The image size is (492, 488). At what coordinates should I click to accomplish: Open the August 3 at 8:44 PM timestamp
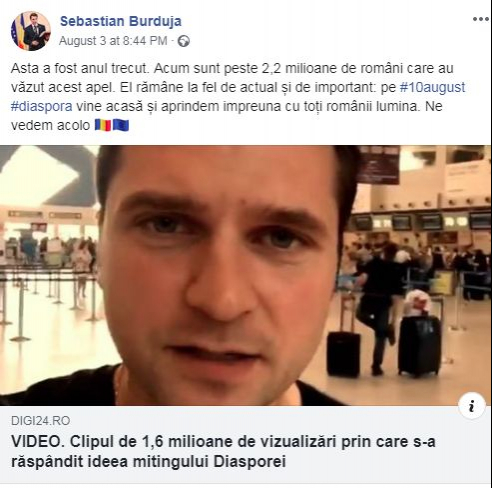tap(113, 41)
